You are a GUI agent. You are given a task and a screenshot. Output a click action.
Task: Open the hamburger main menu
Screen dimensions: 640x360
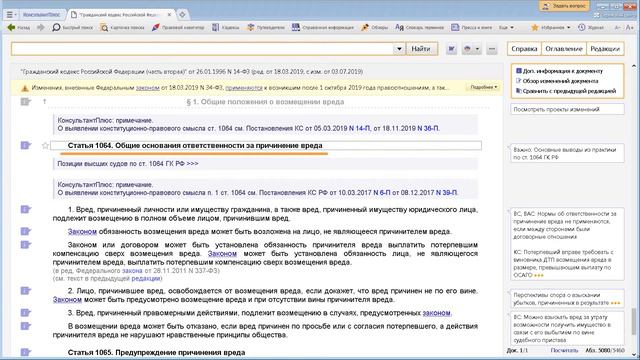[x=11, y=15]
